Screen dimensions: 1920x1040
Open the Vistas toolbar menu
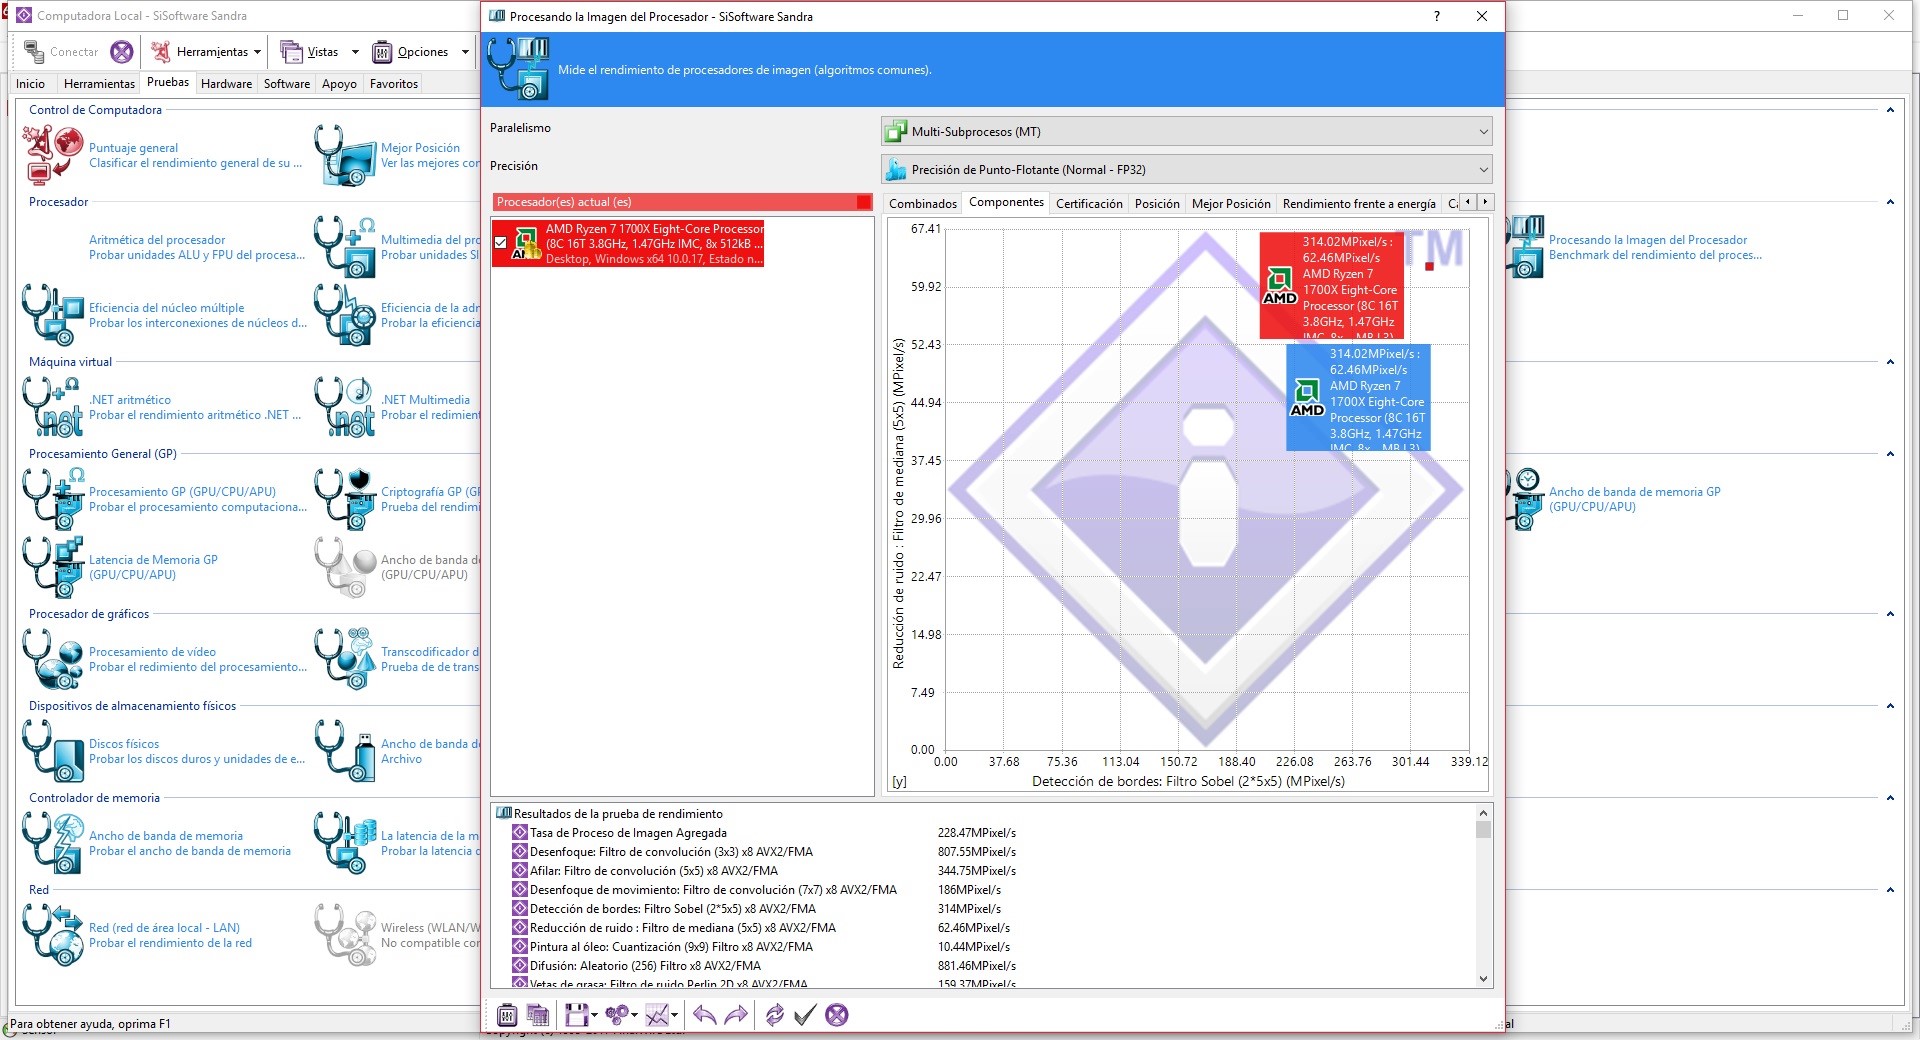[x=320, y=52]
